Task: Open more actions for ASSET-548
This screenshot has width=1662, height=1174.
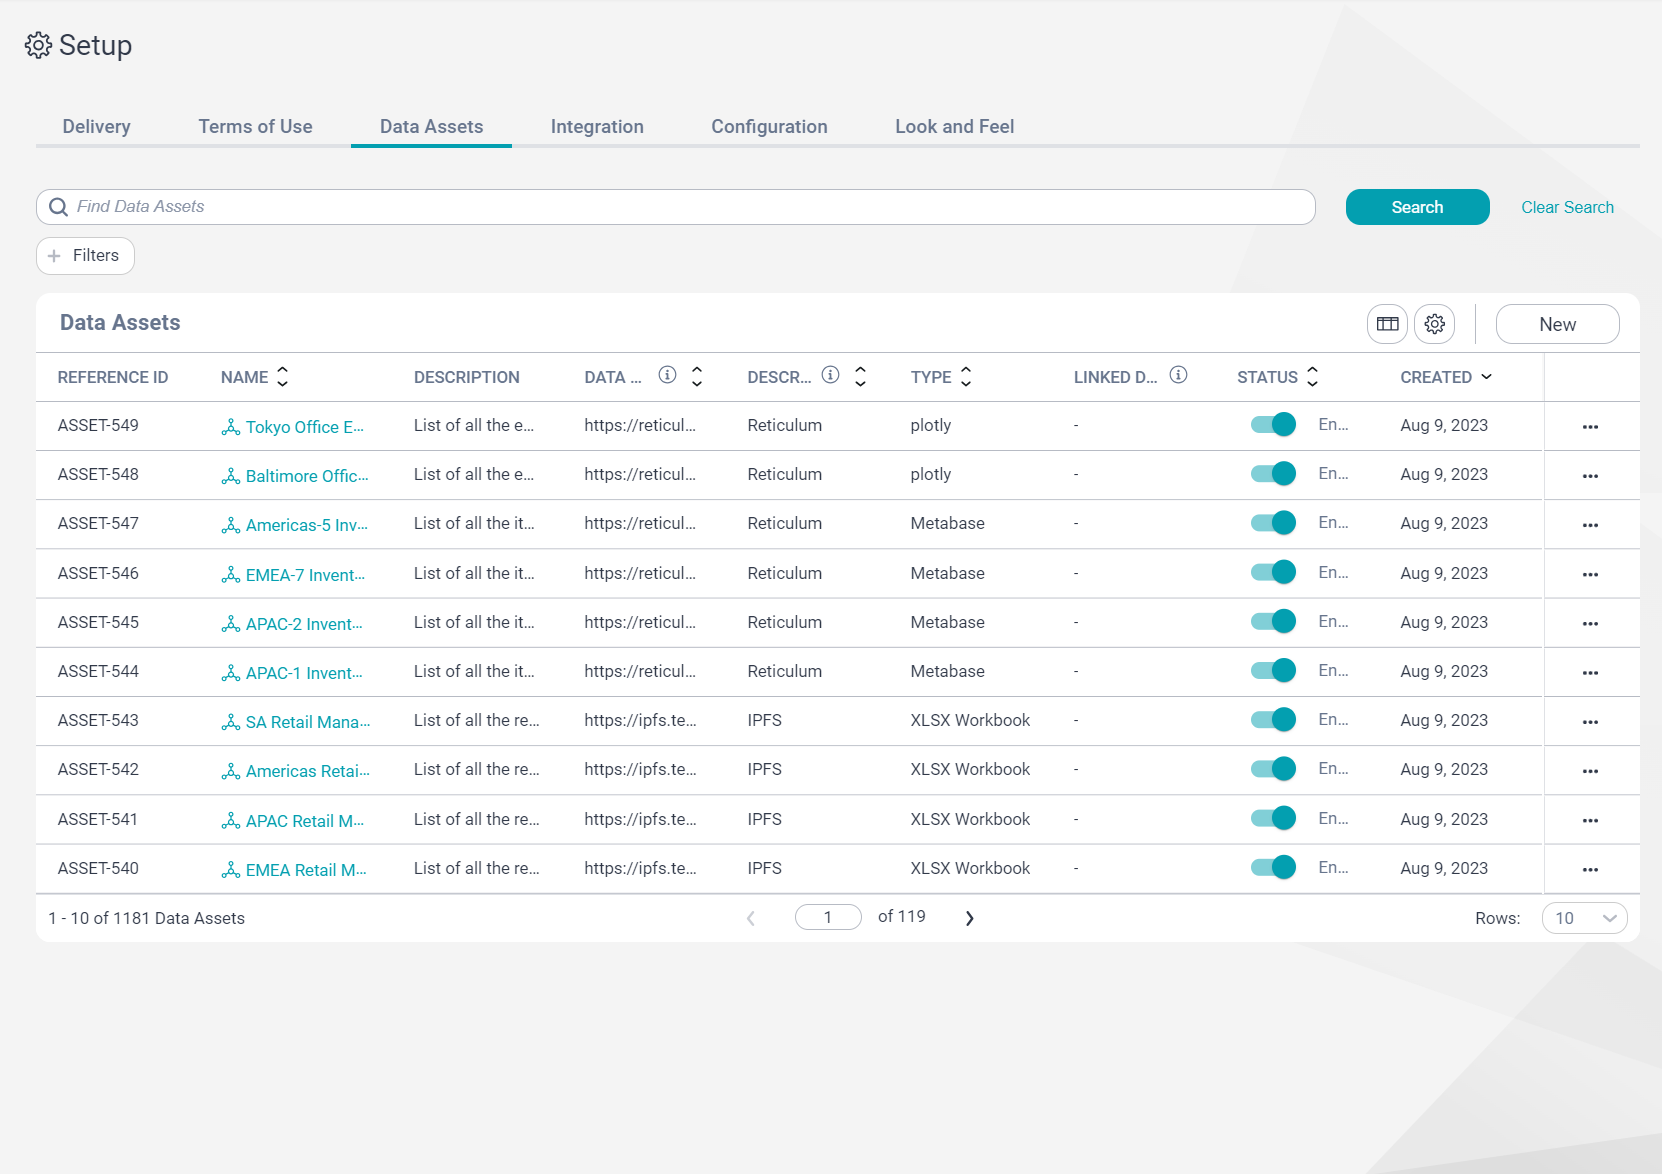Action: 1590,476
